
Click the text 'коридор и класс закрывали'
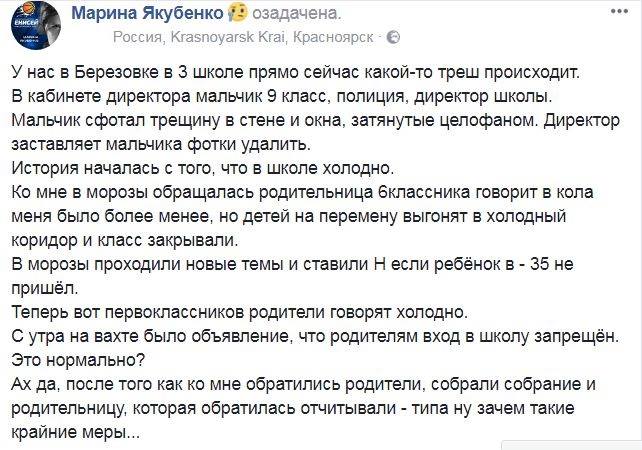124,240
